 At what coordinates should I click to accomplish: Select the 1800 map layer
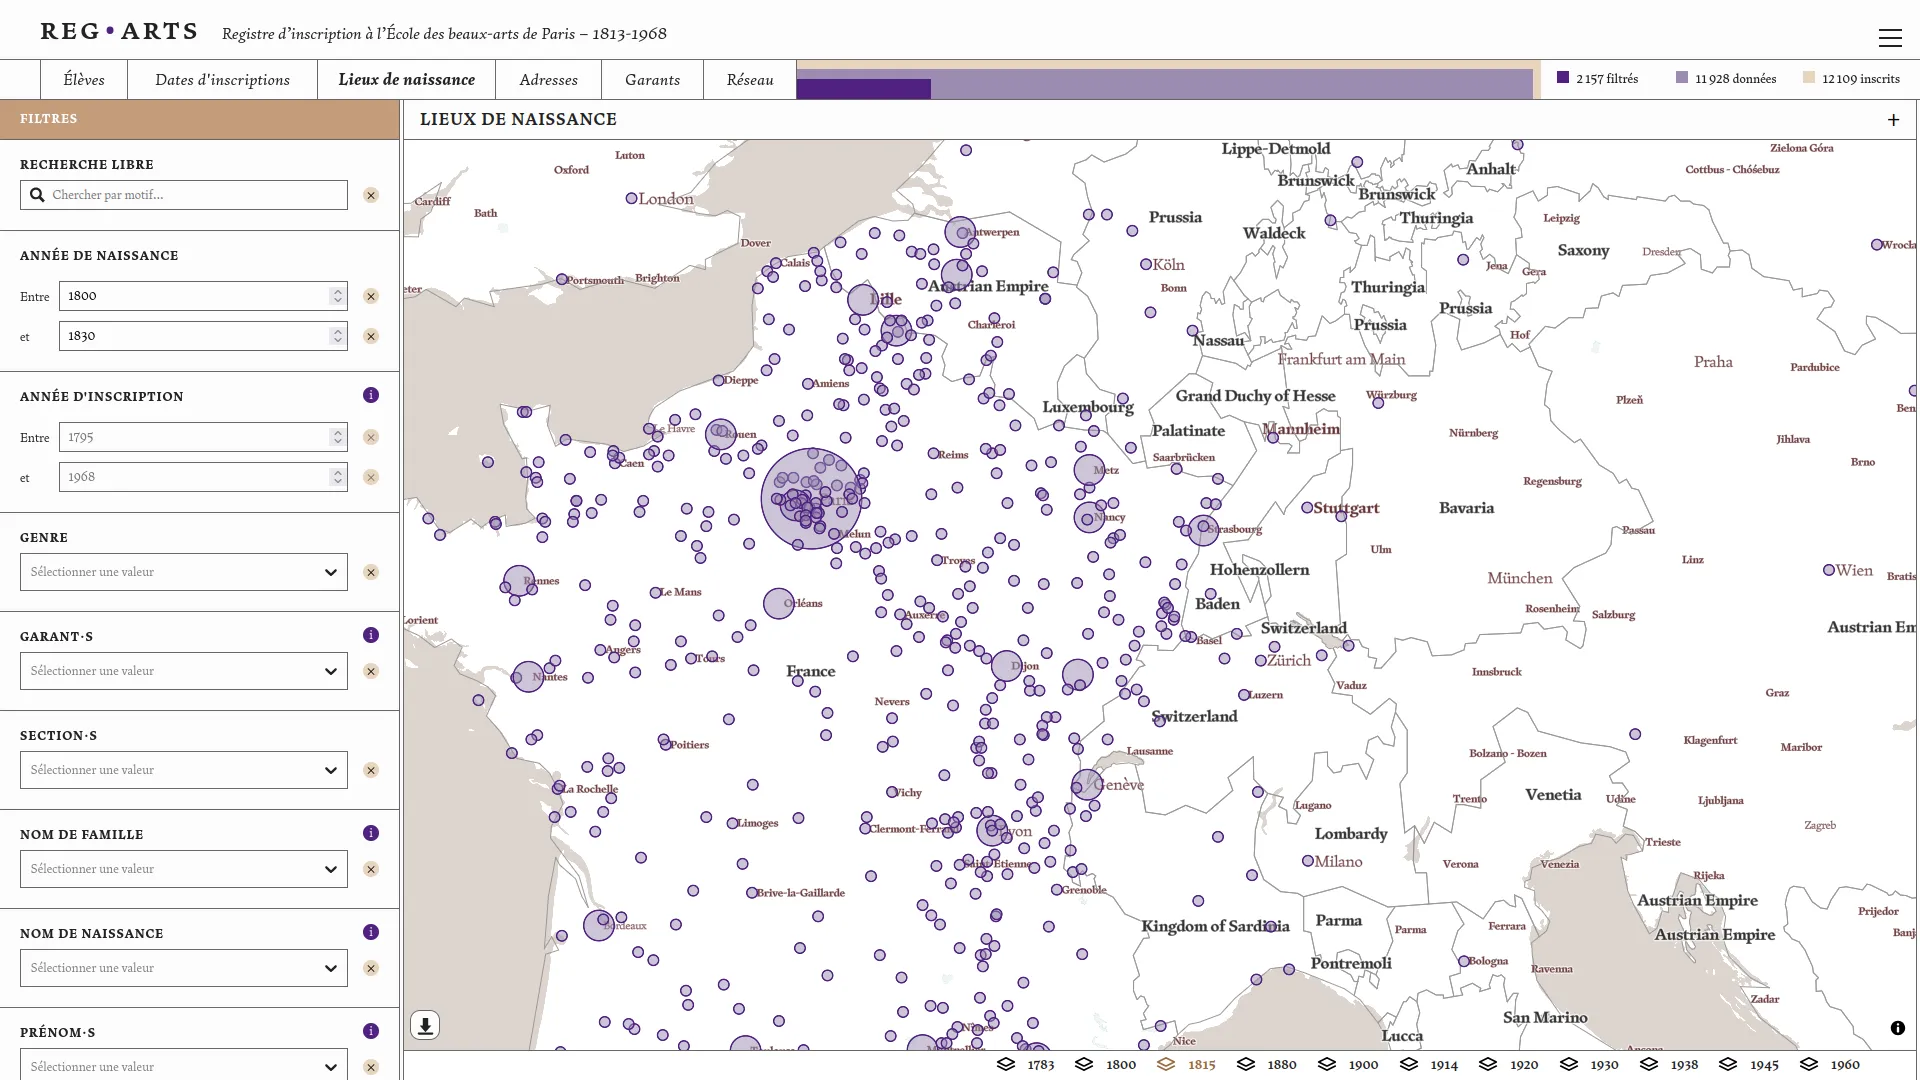tap(1106, 1064)
